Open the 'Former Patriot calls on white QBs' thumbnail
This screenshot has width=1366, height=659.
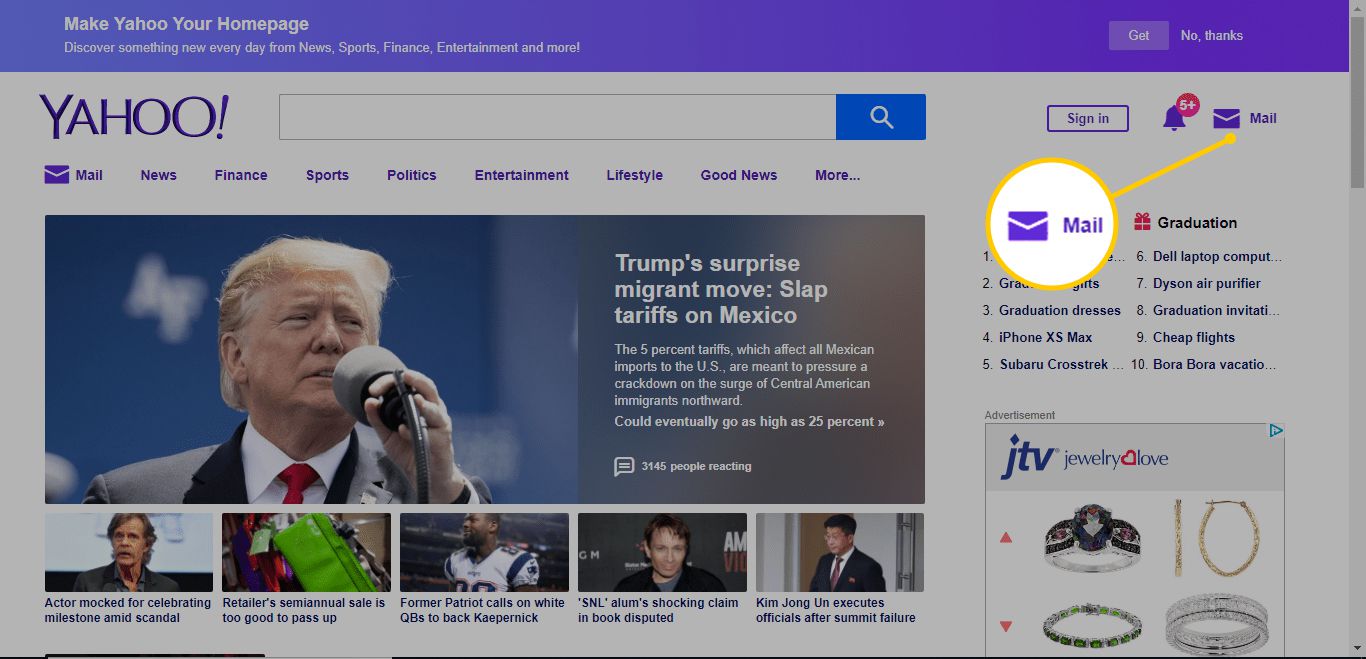484,552
